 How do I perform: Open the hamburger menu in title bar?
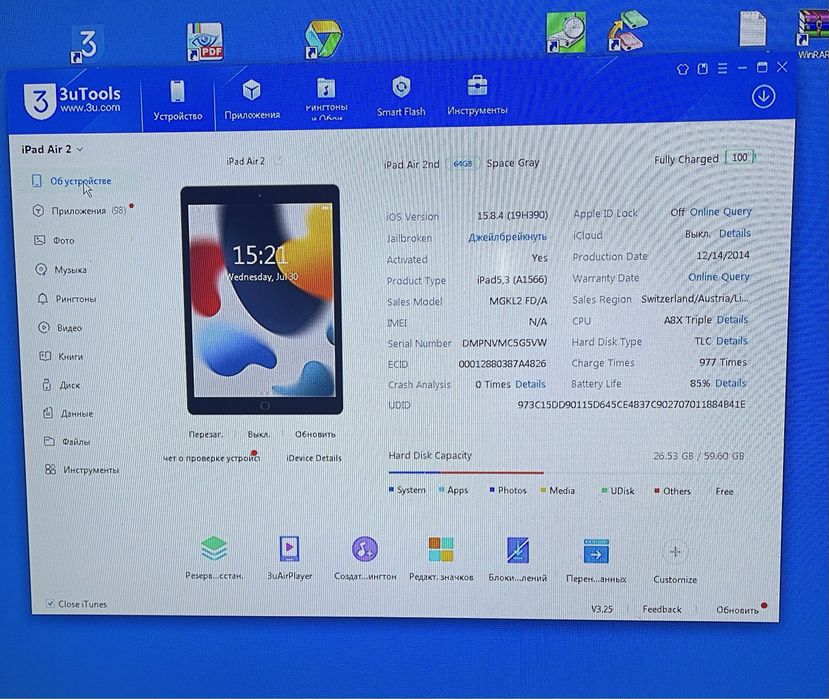click(x=722, y=68)
